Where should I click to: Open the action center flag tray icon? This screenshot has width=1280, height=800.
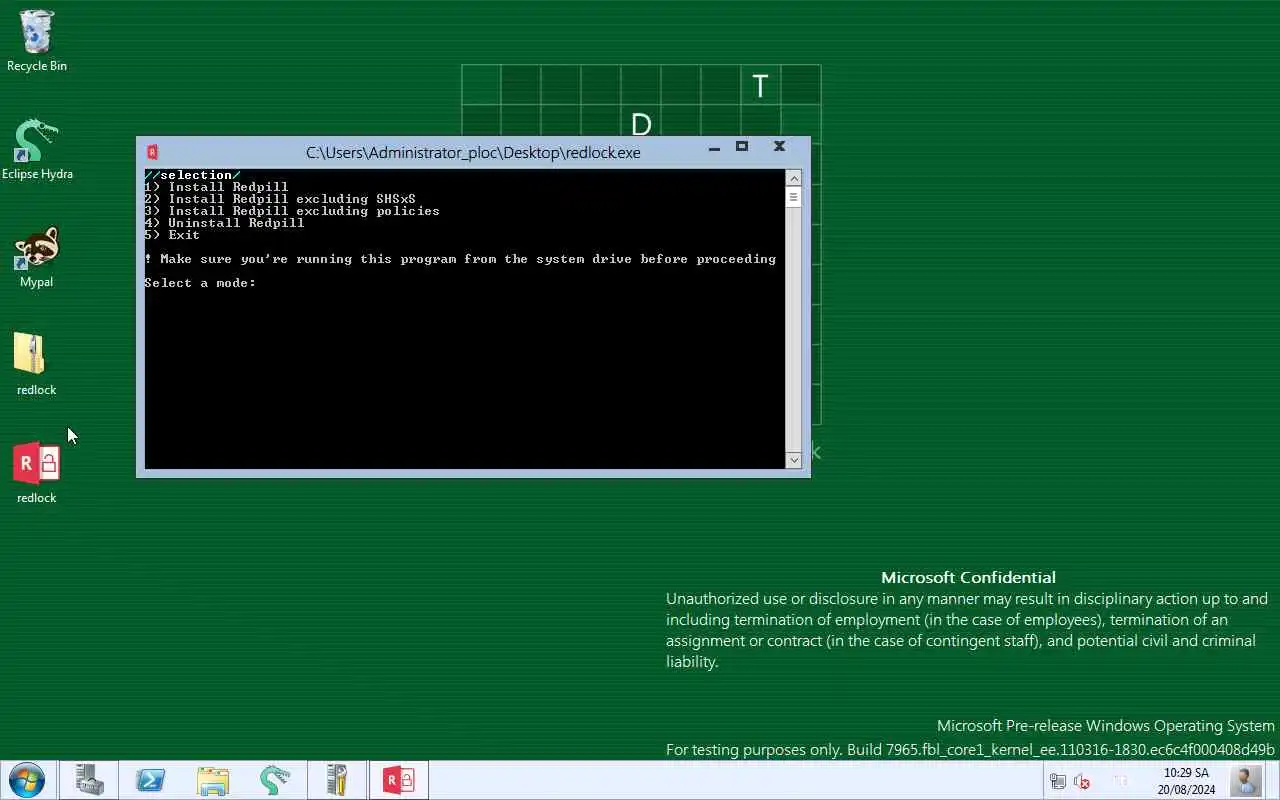(1121, 781)
